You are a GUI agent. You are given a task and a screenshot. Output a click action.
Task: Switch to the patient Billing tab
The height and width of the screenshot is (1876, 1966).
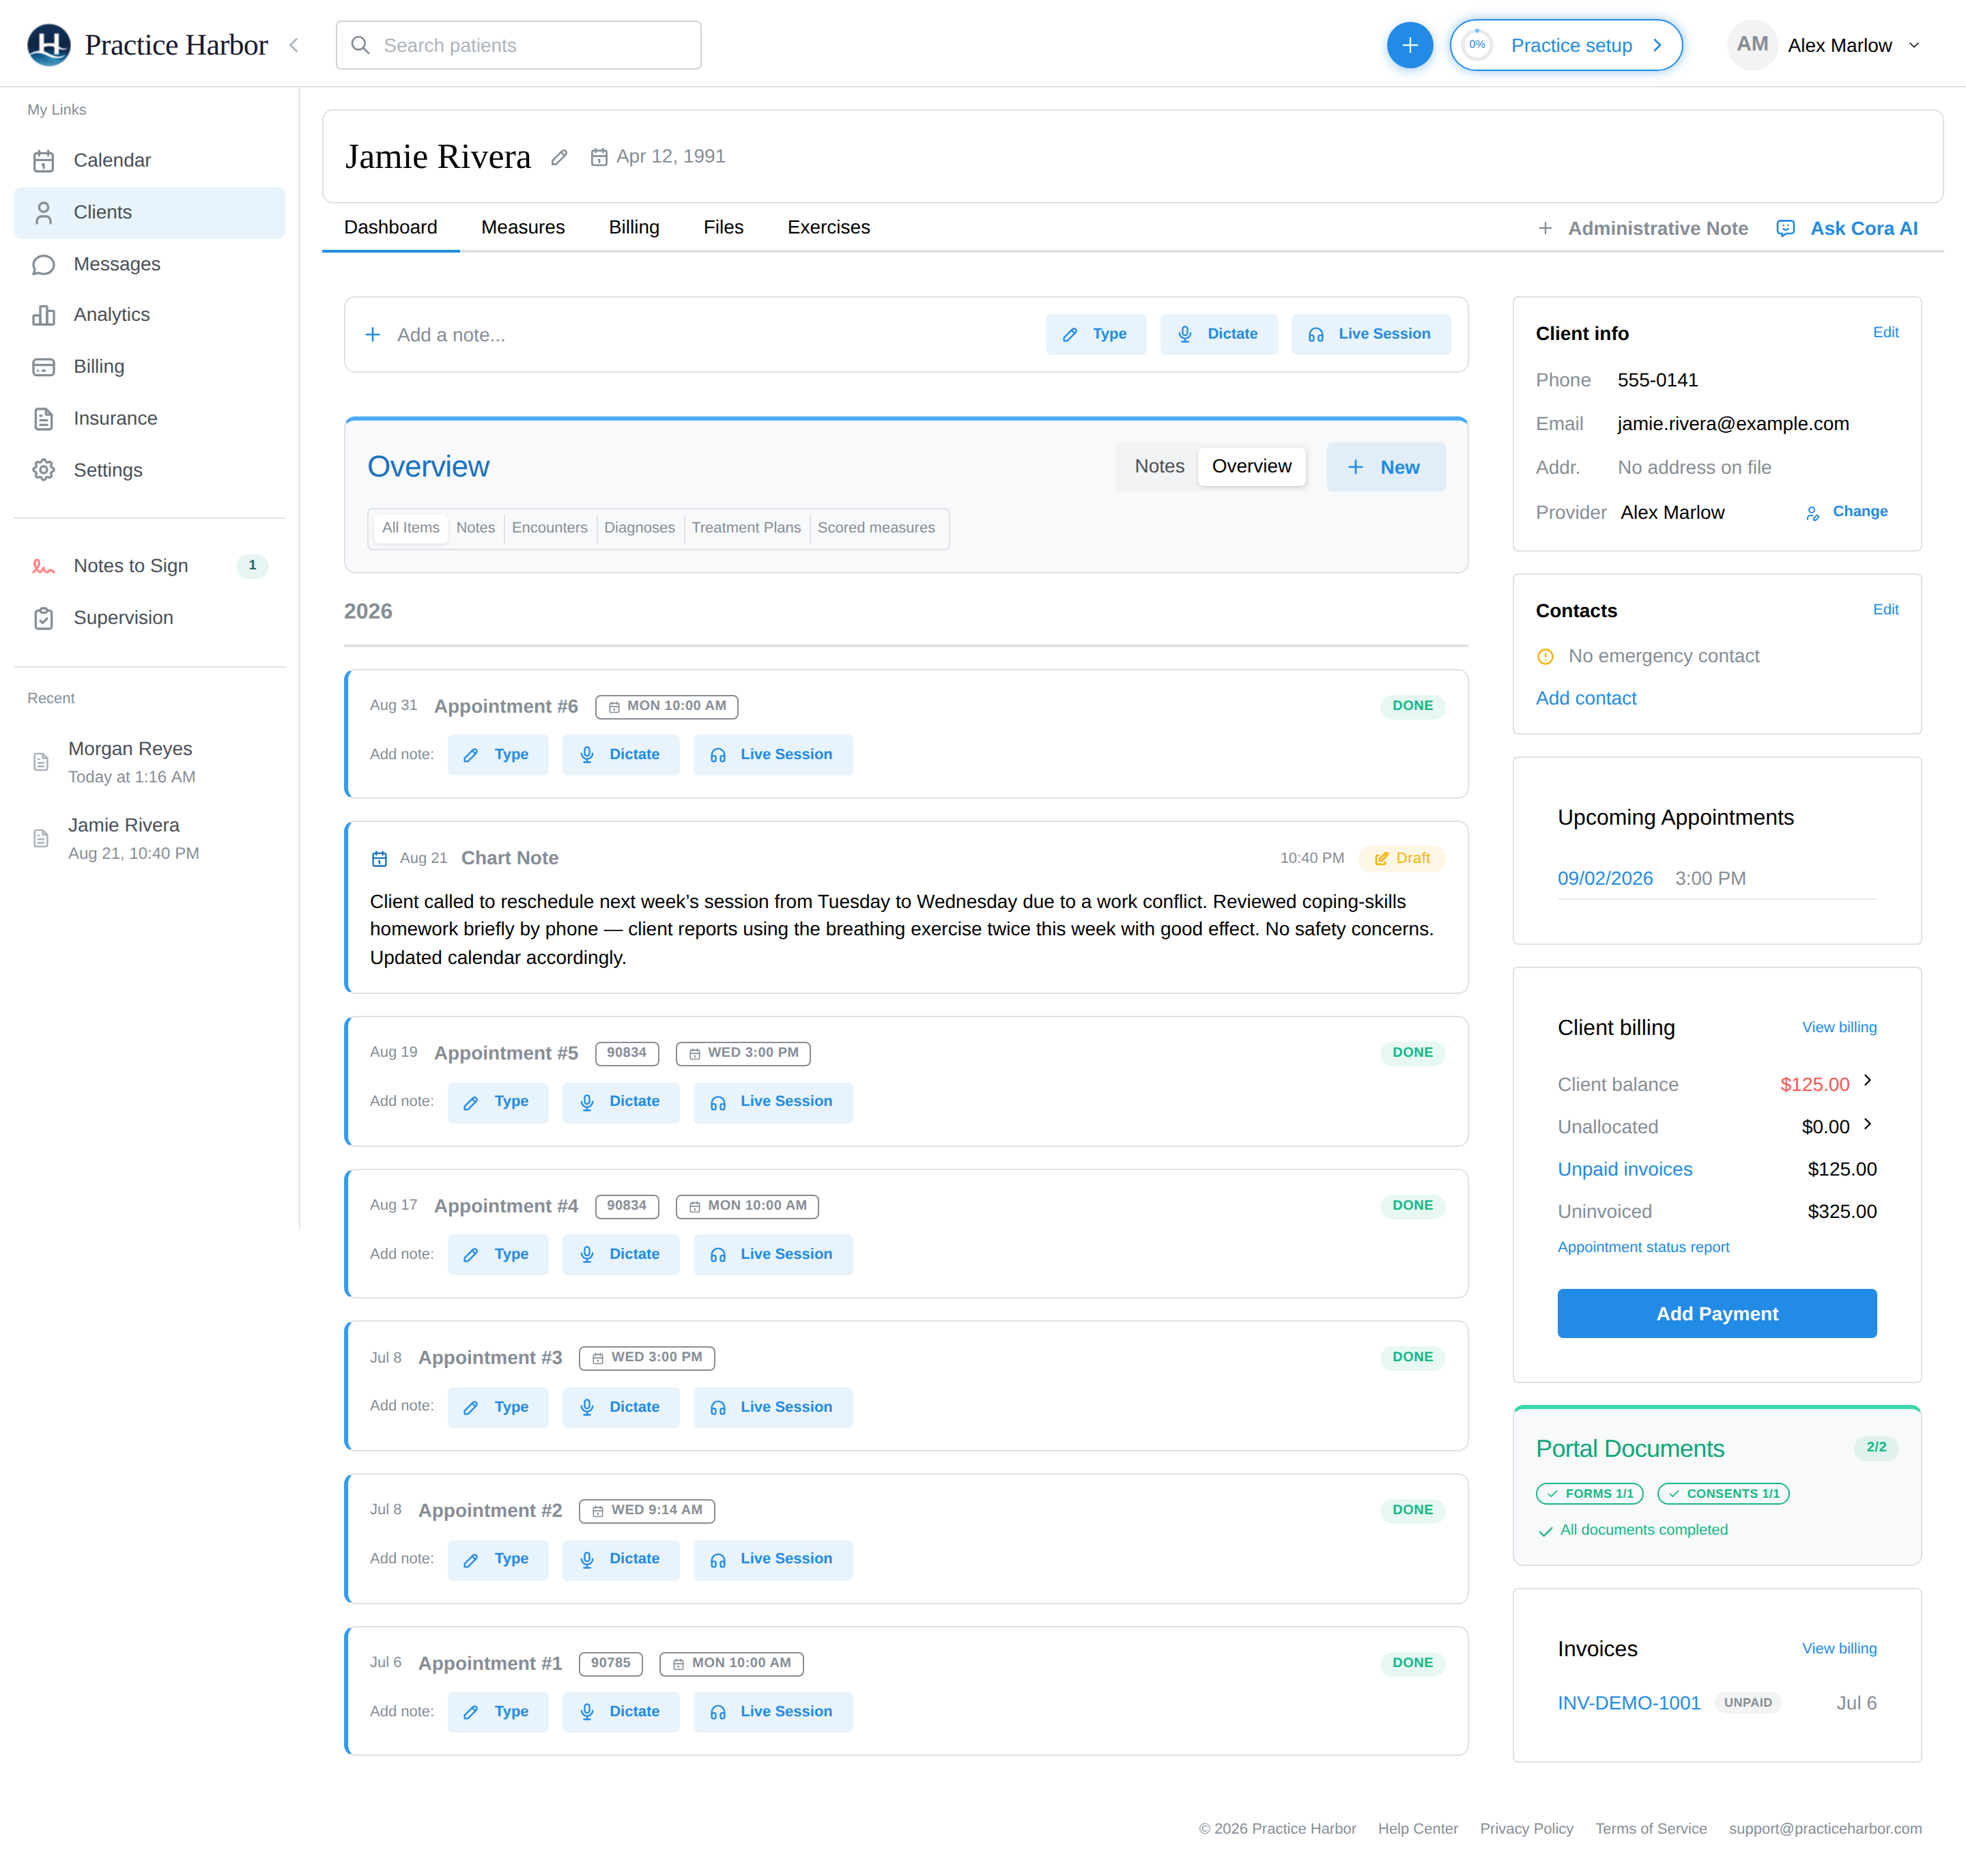pyautogui.click(x=634, y=227)
